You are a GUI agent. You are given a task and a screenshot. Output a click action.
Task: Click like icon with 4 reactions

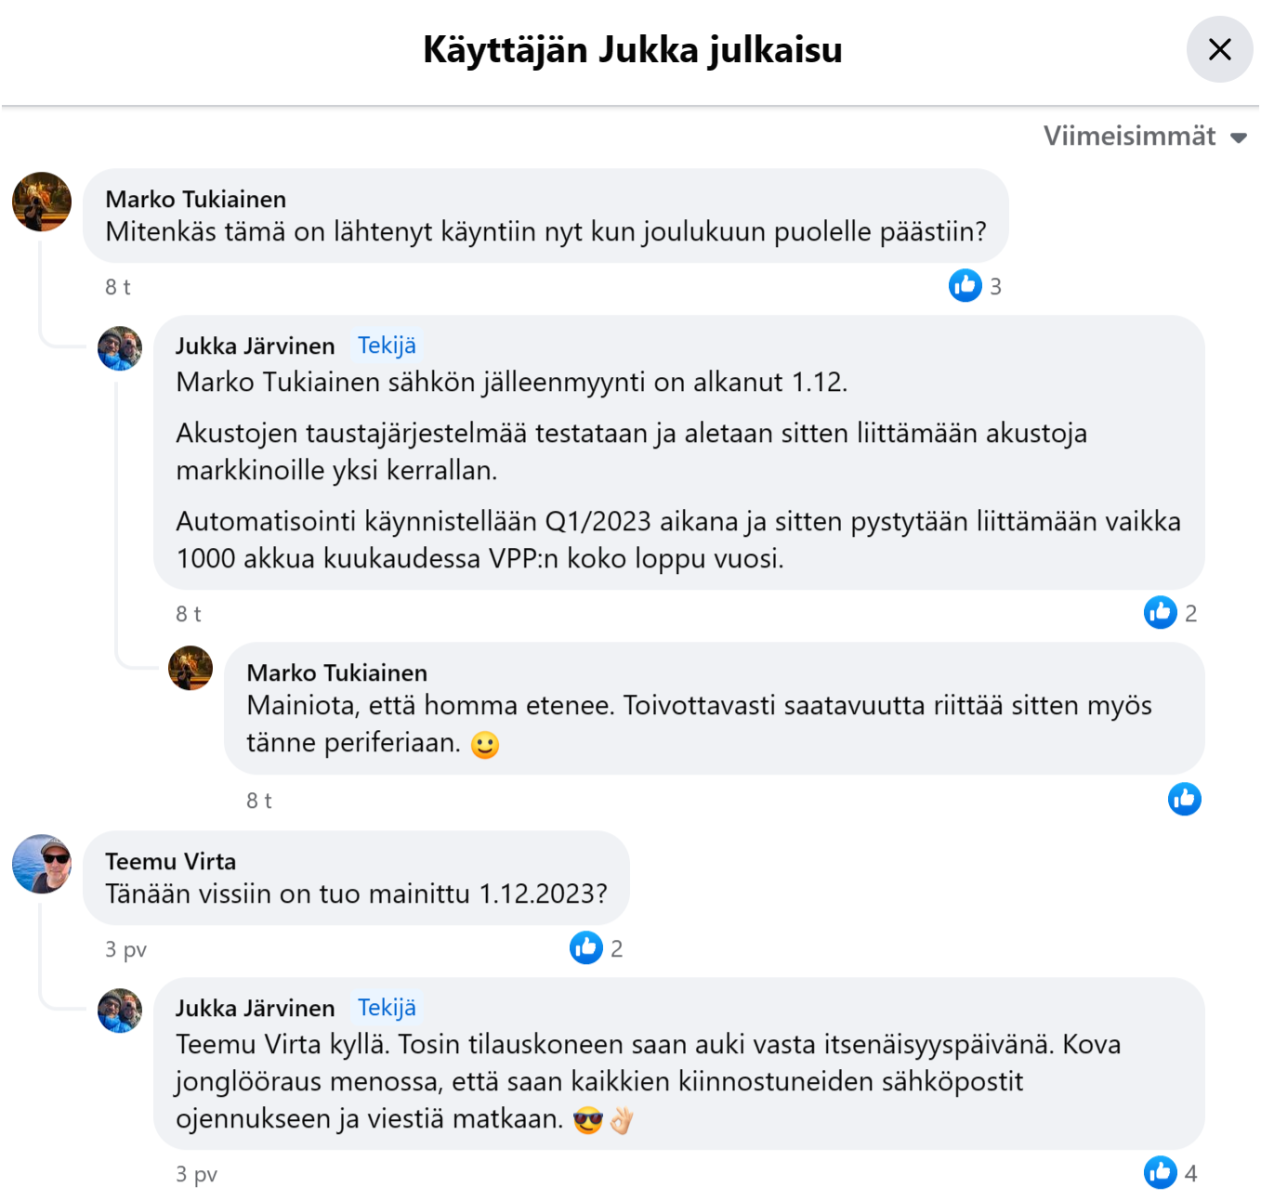(1160, 1172)
